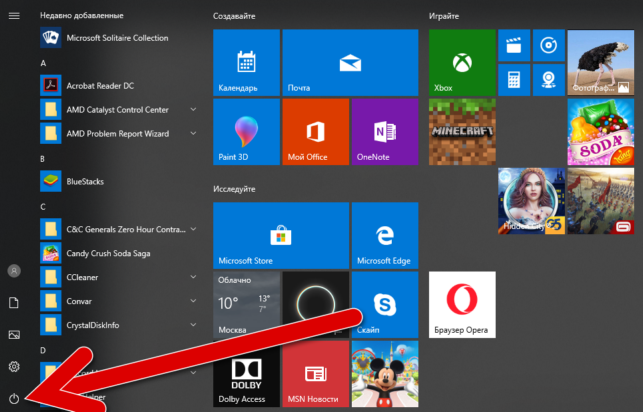Open the Moscow weather tile
643x412 pixels.
pyautogui.click(x=246, y=305)
